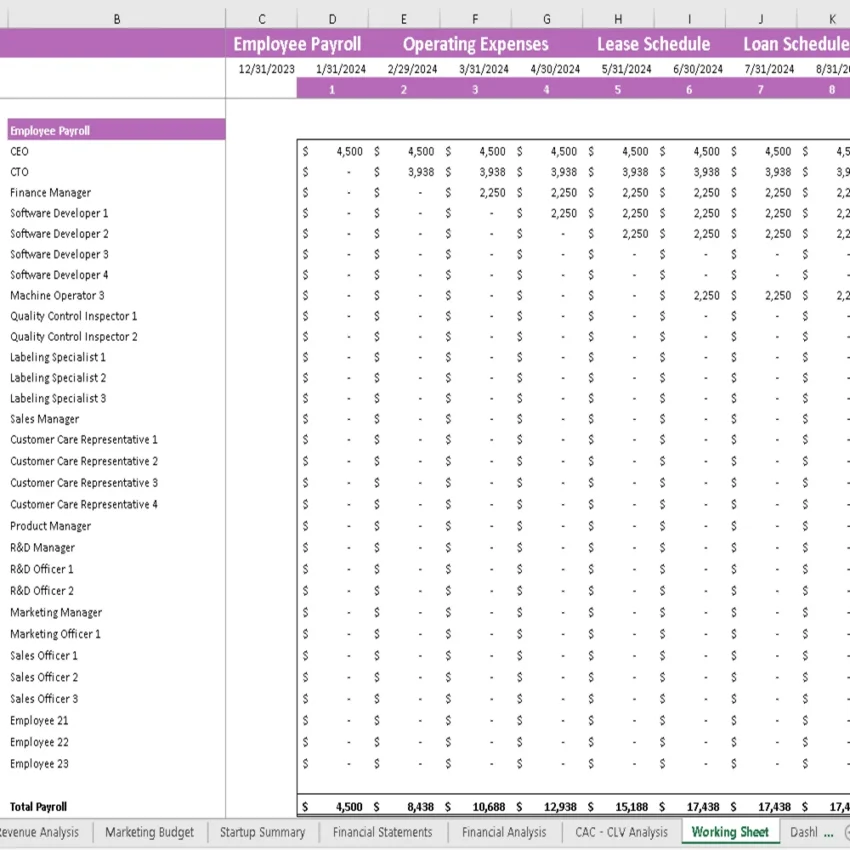Open the Marketing Budget tab

tap(149, 832)
